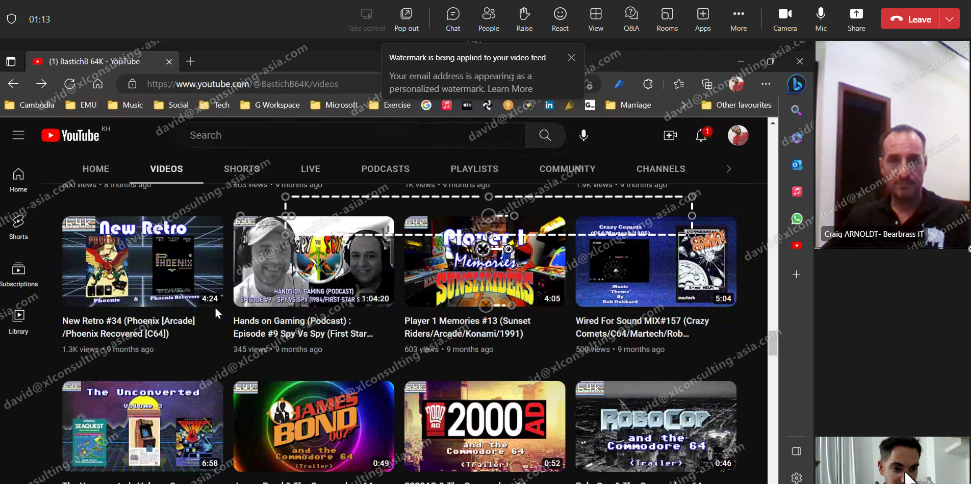Pop out the shared content window
This screenshot has width=971, height=484.
(x=406, y=19)
